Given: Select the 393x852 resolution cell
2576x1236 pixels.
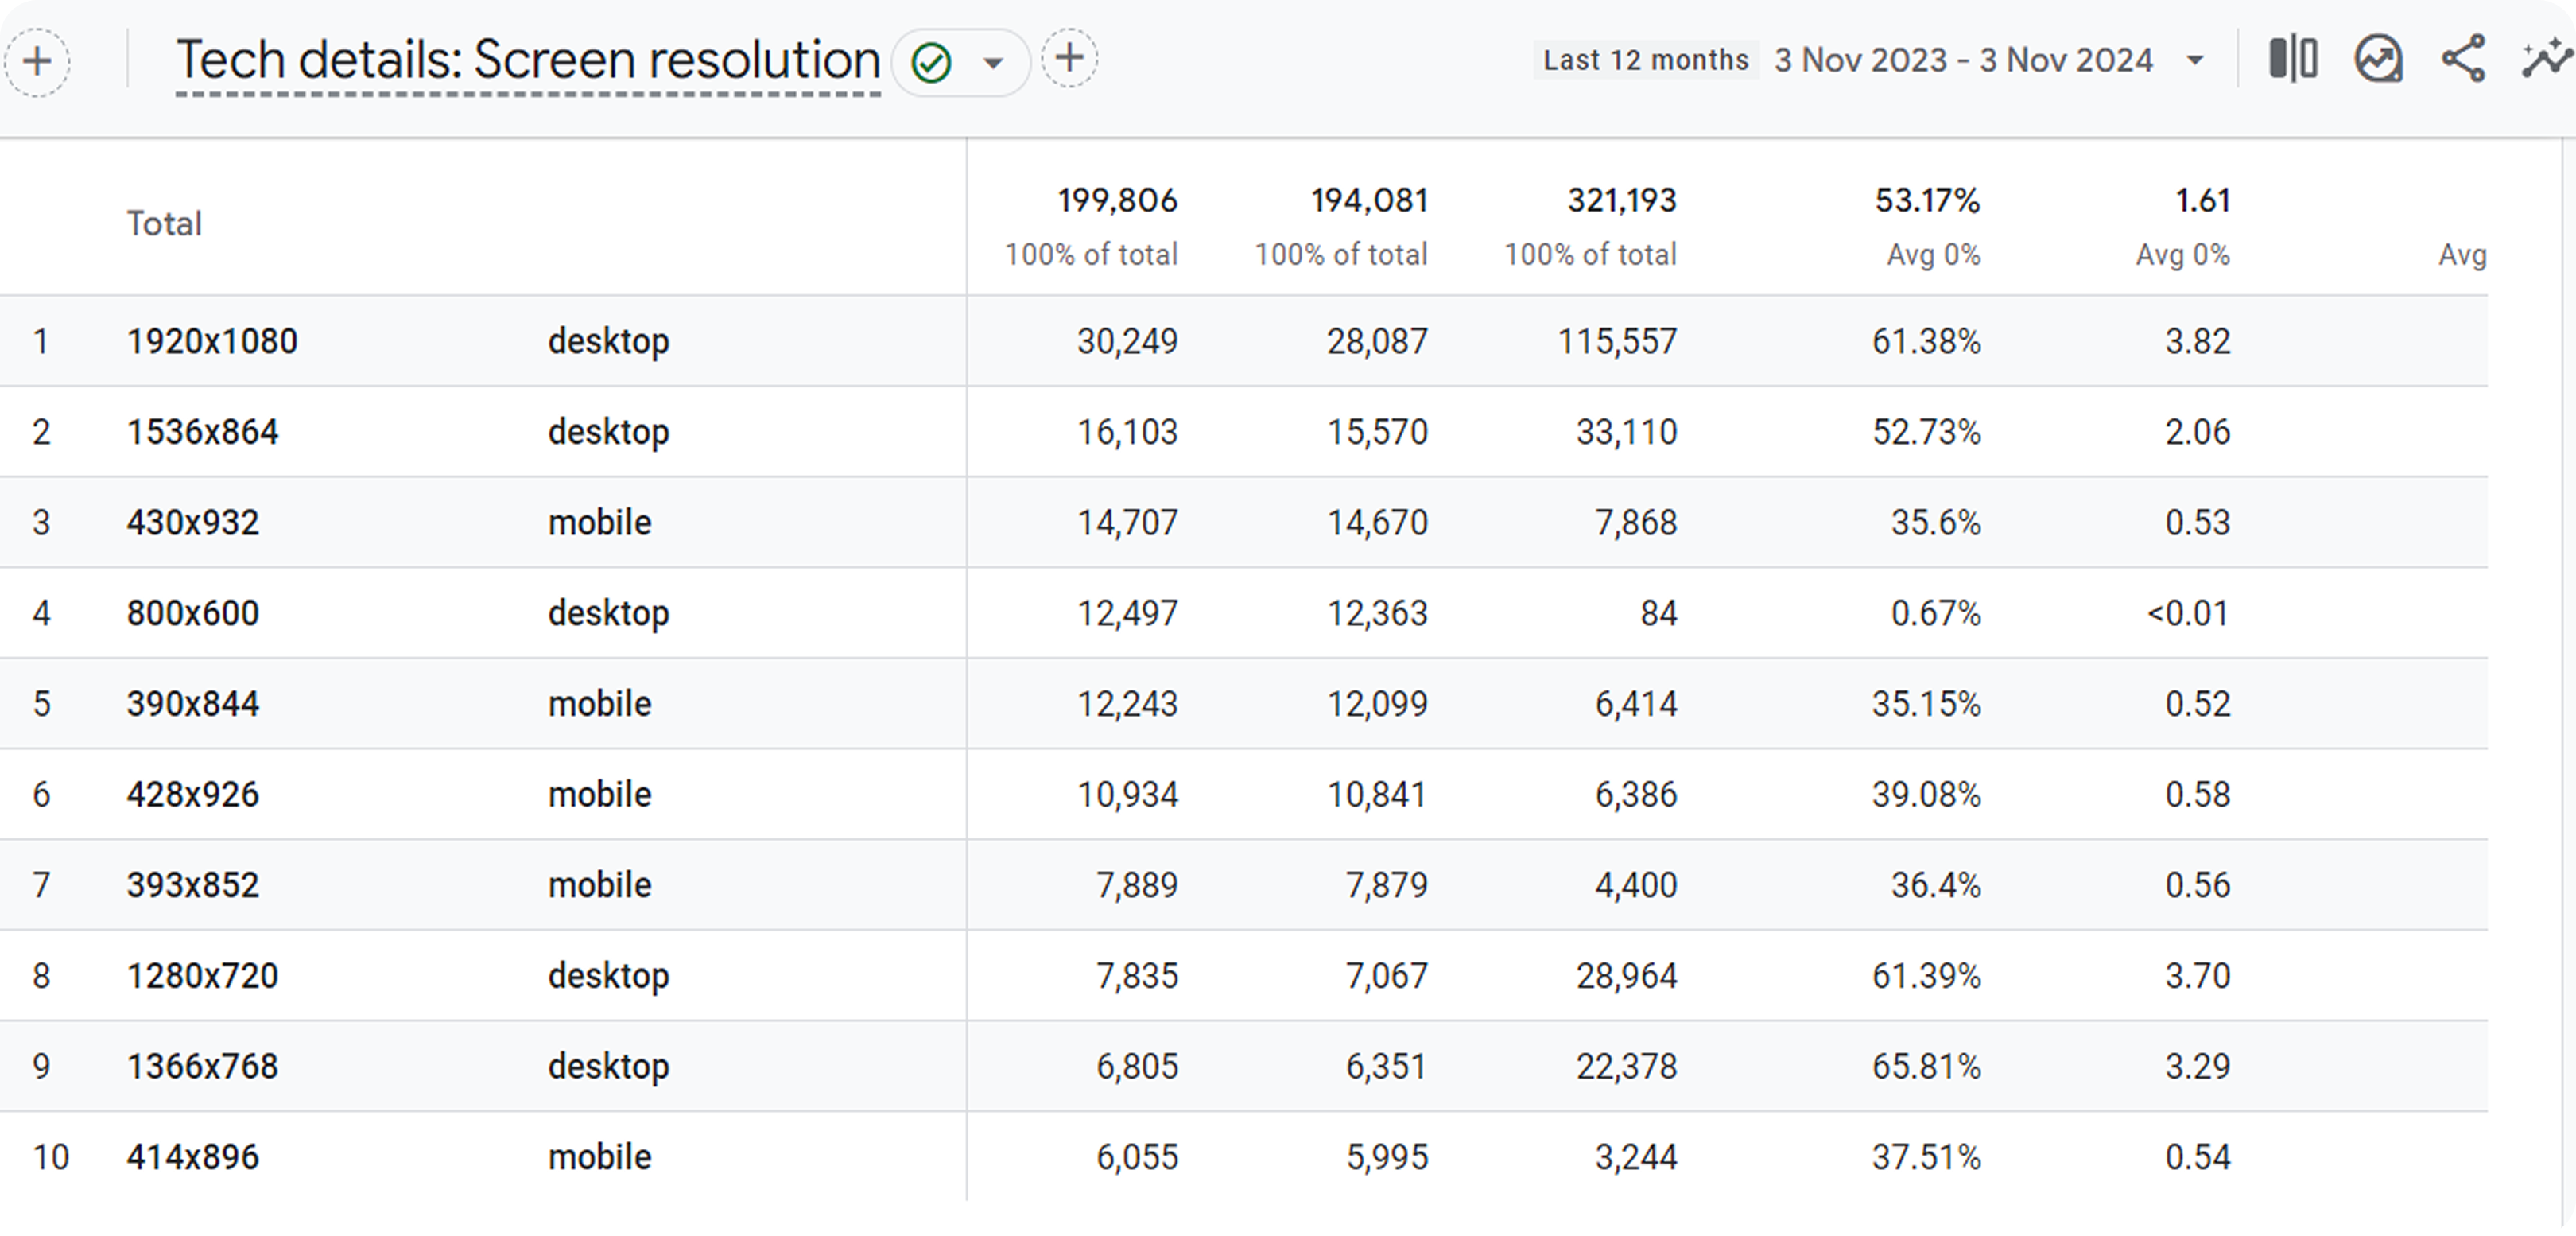Looking at the screenshot, I should 192,885.
